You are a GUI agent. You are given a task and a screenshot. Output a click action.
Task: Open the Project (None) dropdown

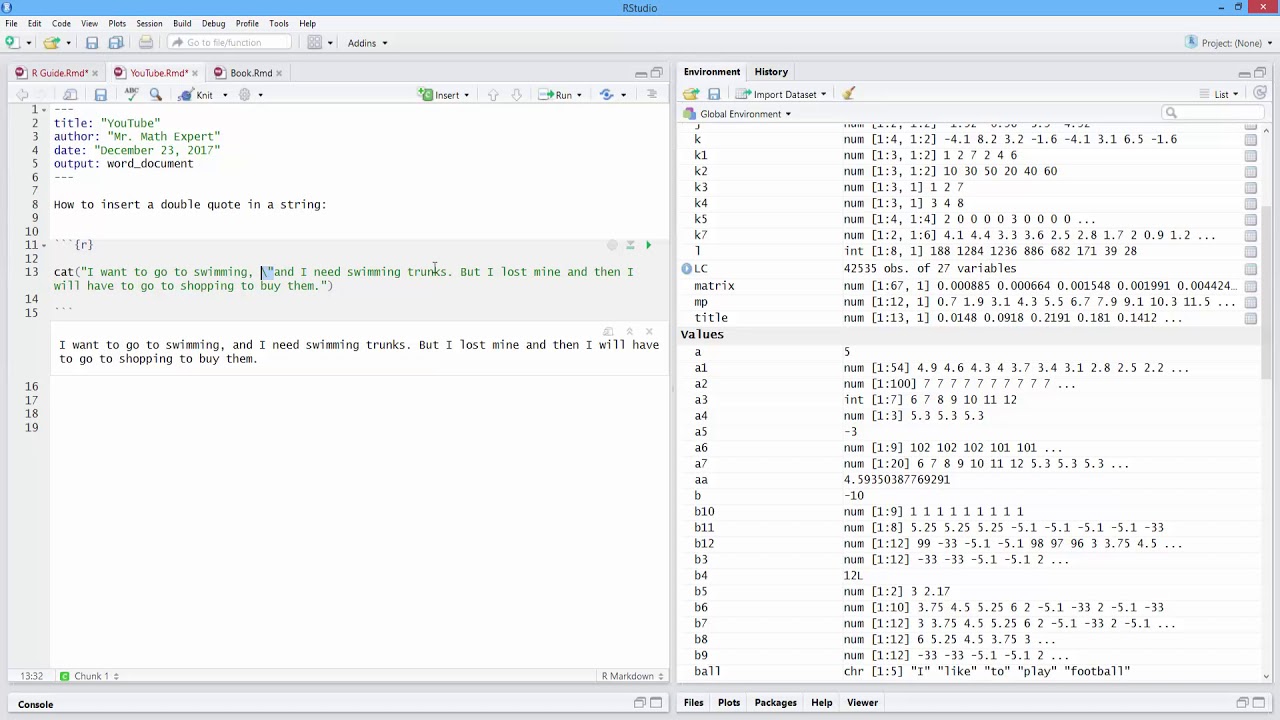[x=1229, y=43]
